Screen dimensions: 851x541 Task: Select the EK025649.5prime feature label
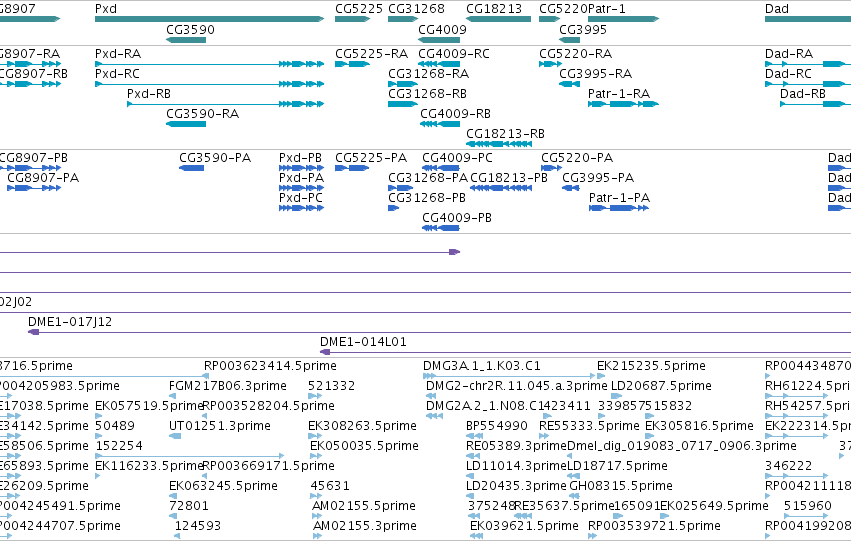point(714,506)
